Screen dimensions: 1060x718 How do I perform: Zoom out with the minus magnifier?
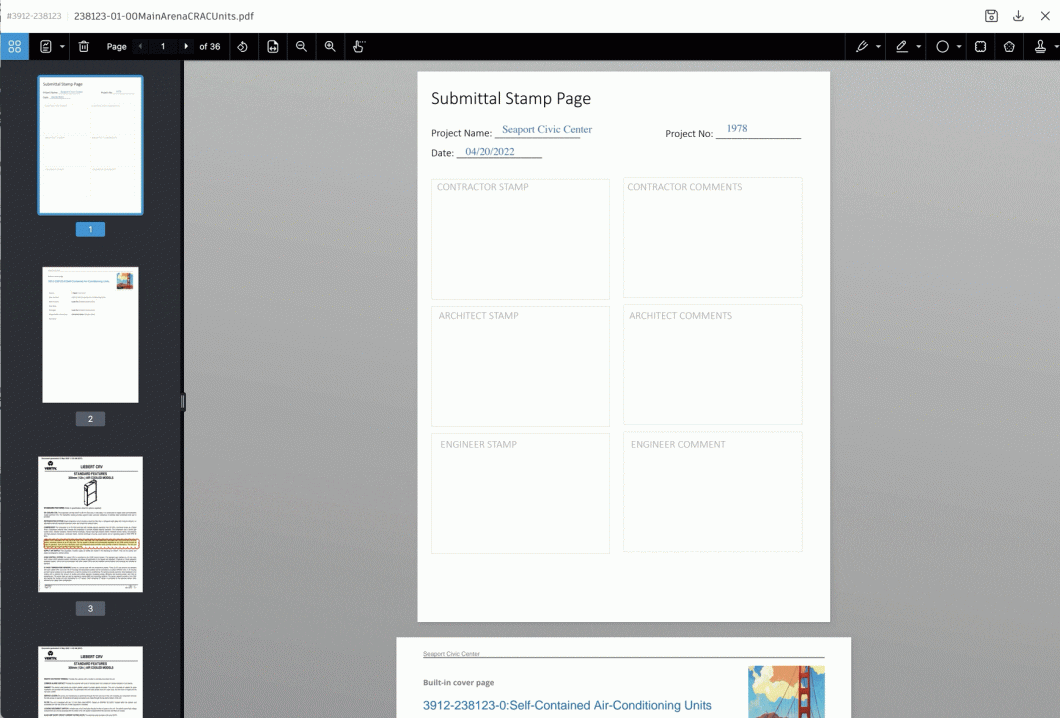pos(302,47)
